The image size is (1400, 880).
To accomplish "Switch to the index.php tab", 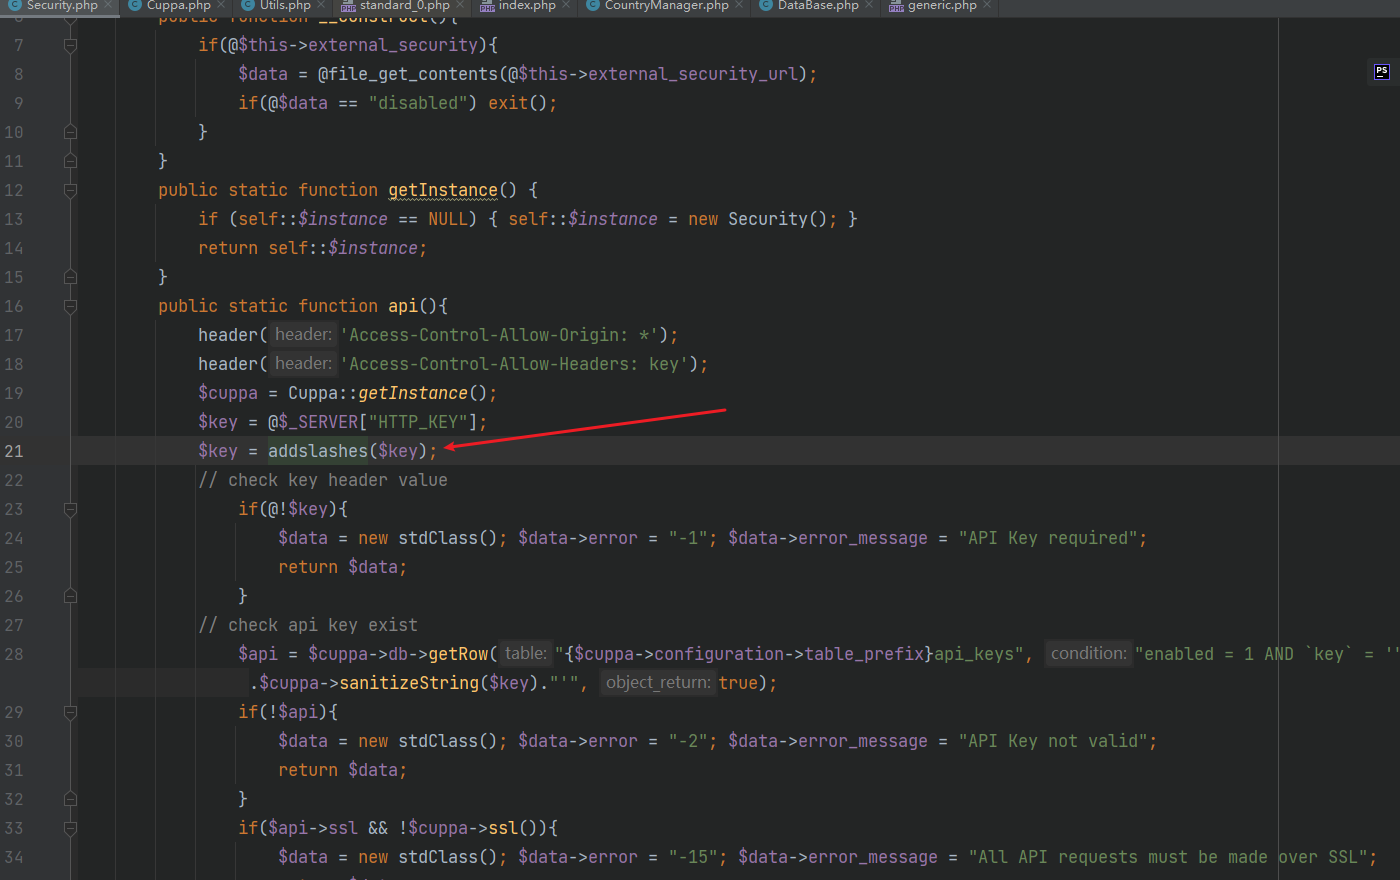I will pyautogui.click(x=527, y=6).
